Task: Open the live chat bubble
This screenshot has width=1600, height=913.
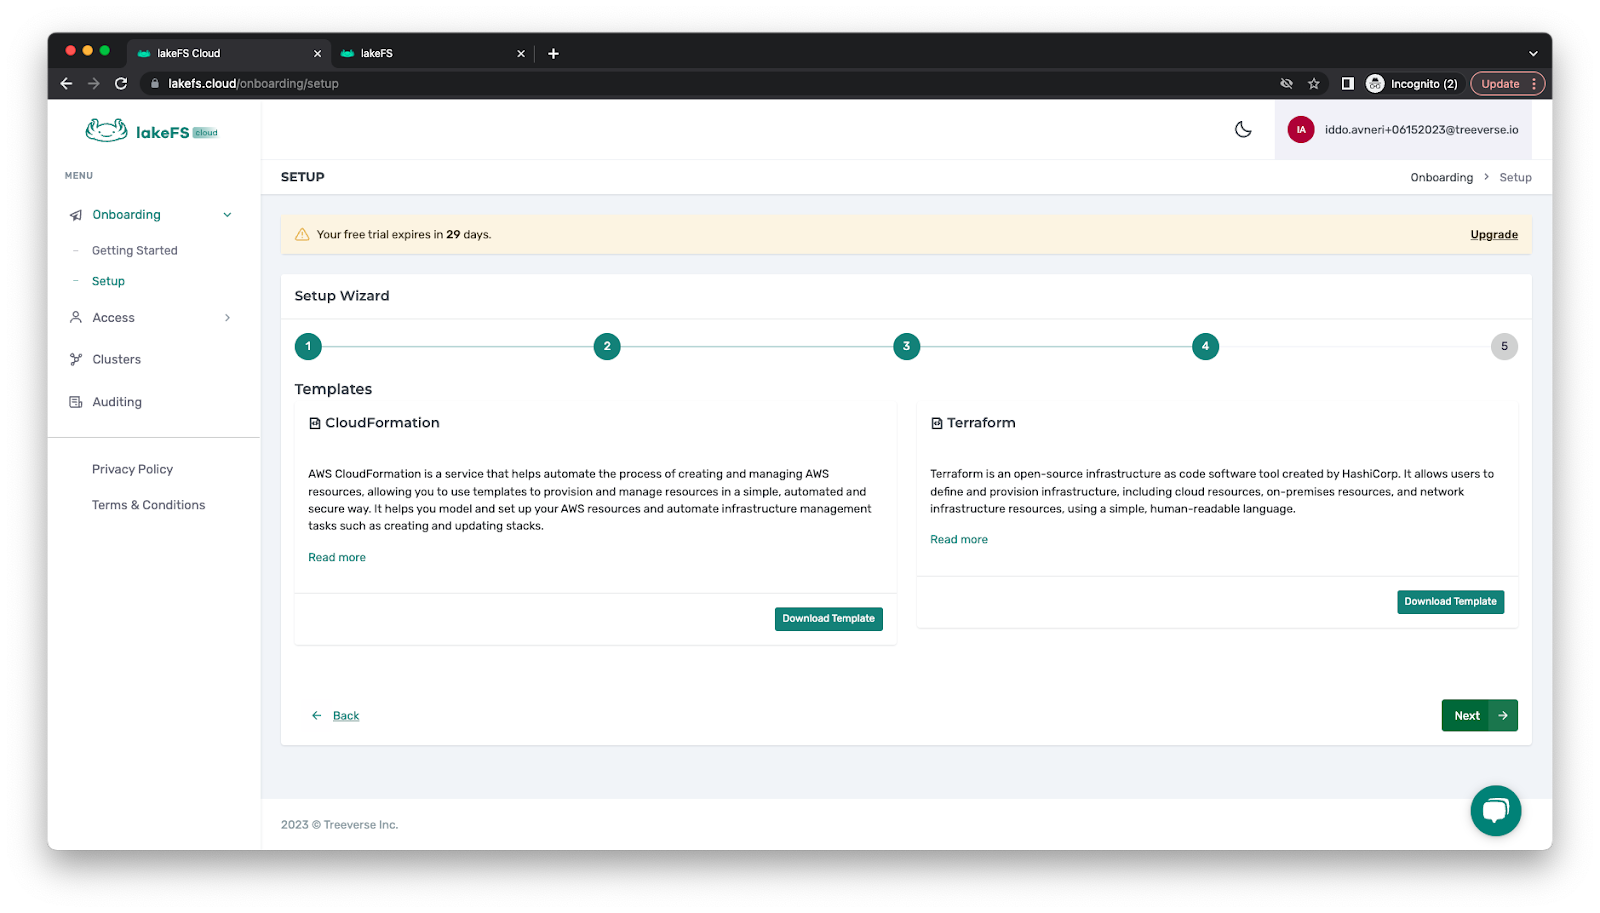Action: tap(1495, 810)
